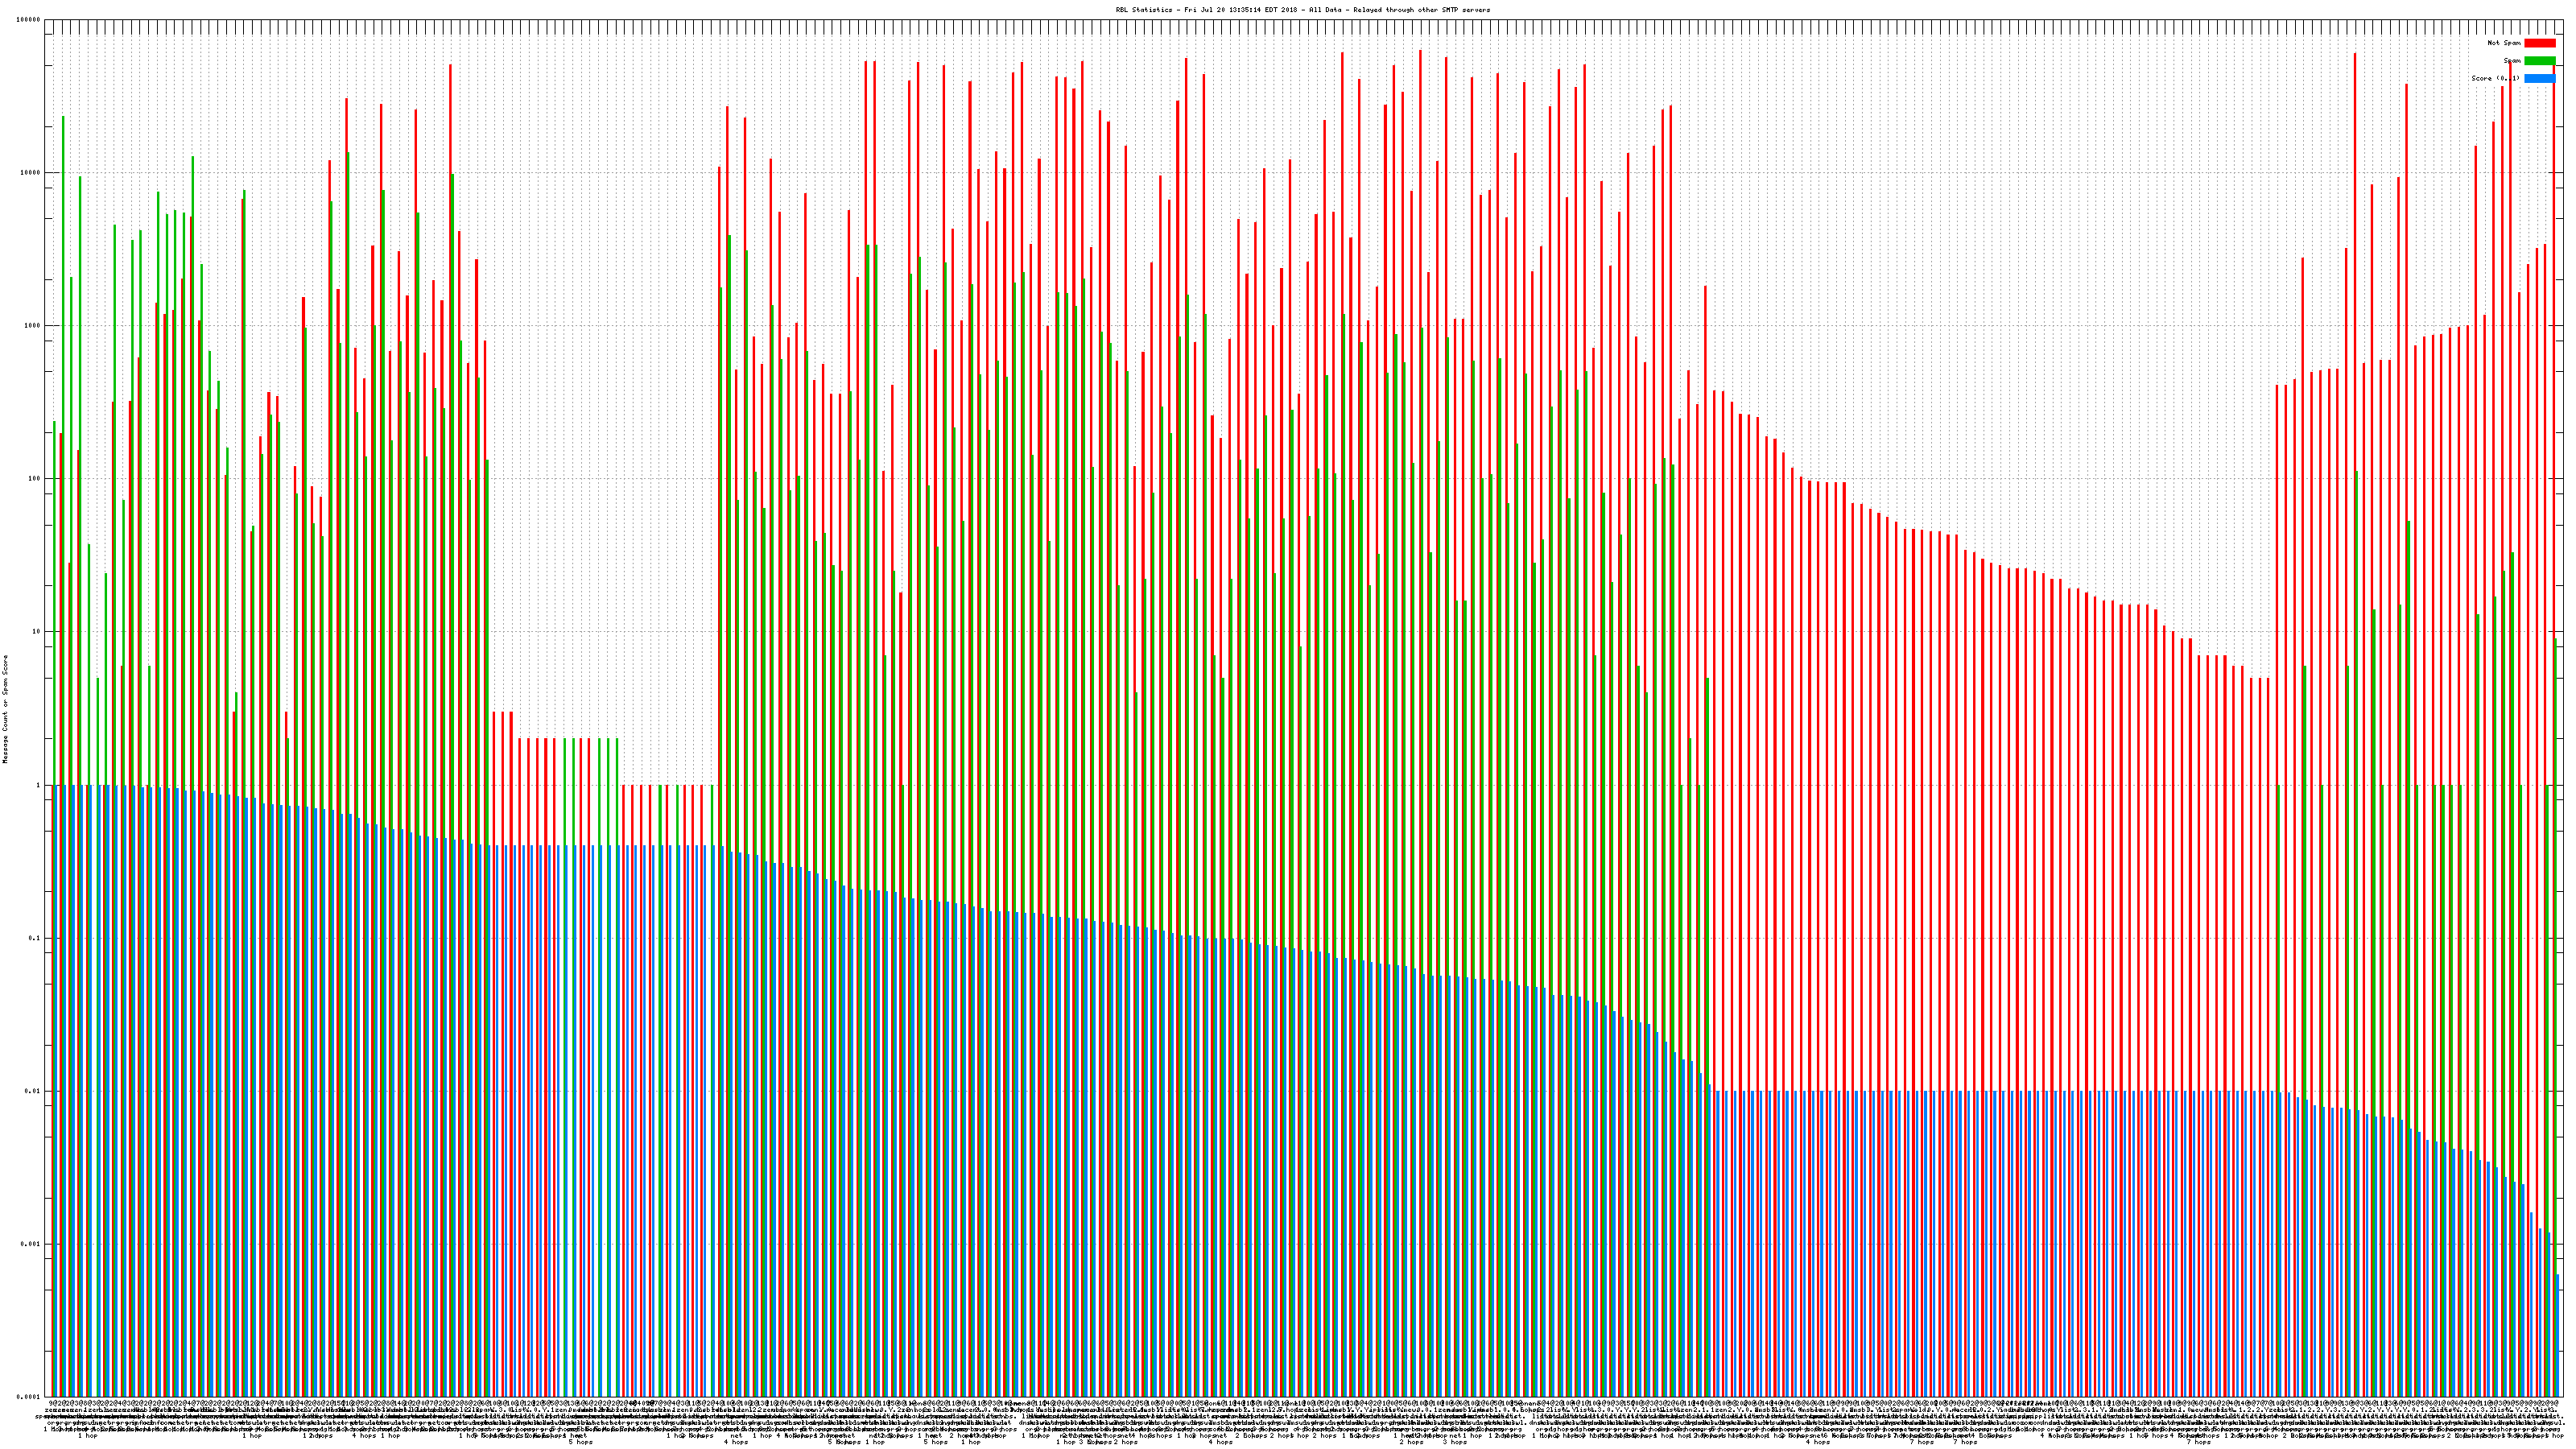
Task: Click the 10 y-axis tick label
Action: click(x=37, y=632)
